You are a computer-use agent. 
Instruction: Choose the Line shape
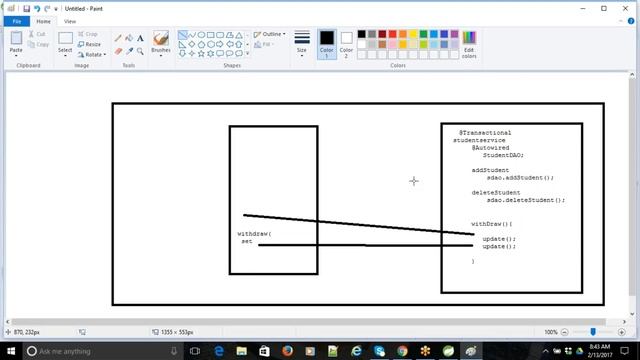click(x=182, y=35)
